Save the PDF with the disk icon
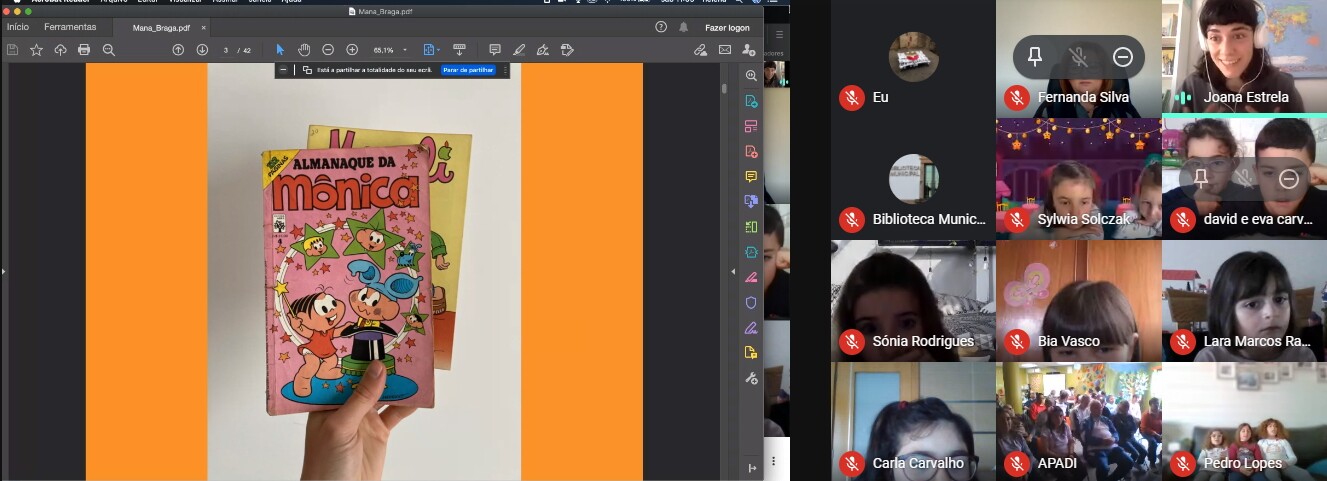 pyautogui.click(x=13, y=49)
